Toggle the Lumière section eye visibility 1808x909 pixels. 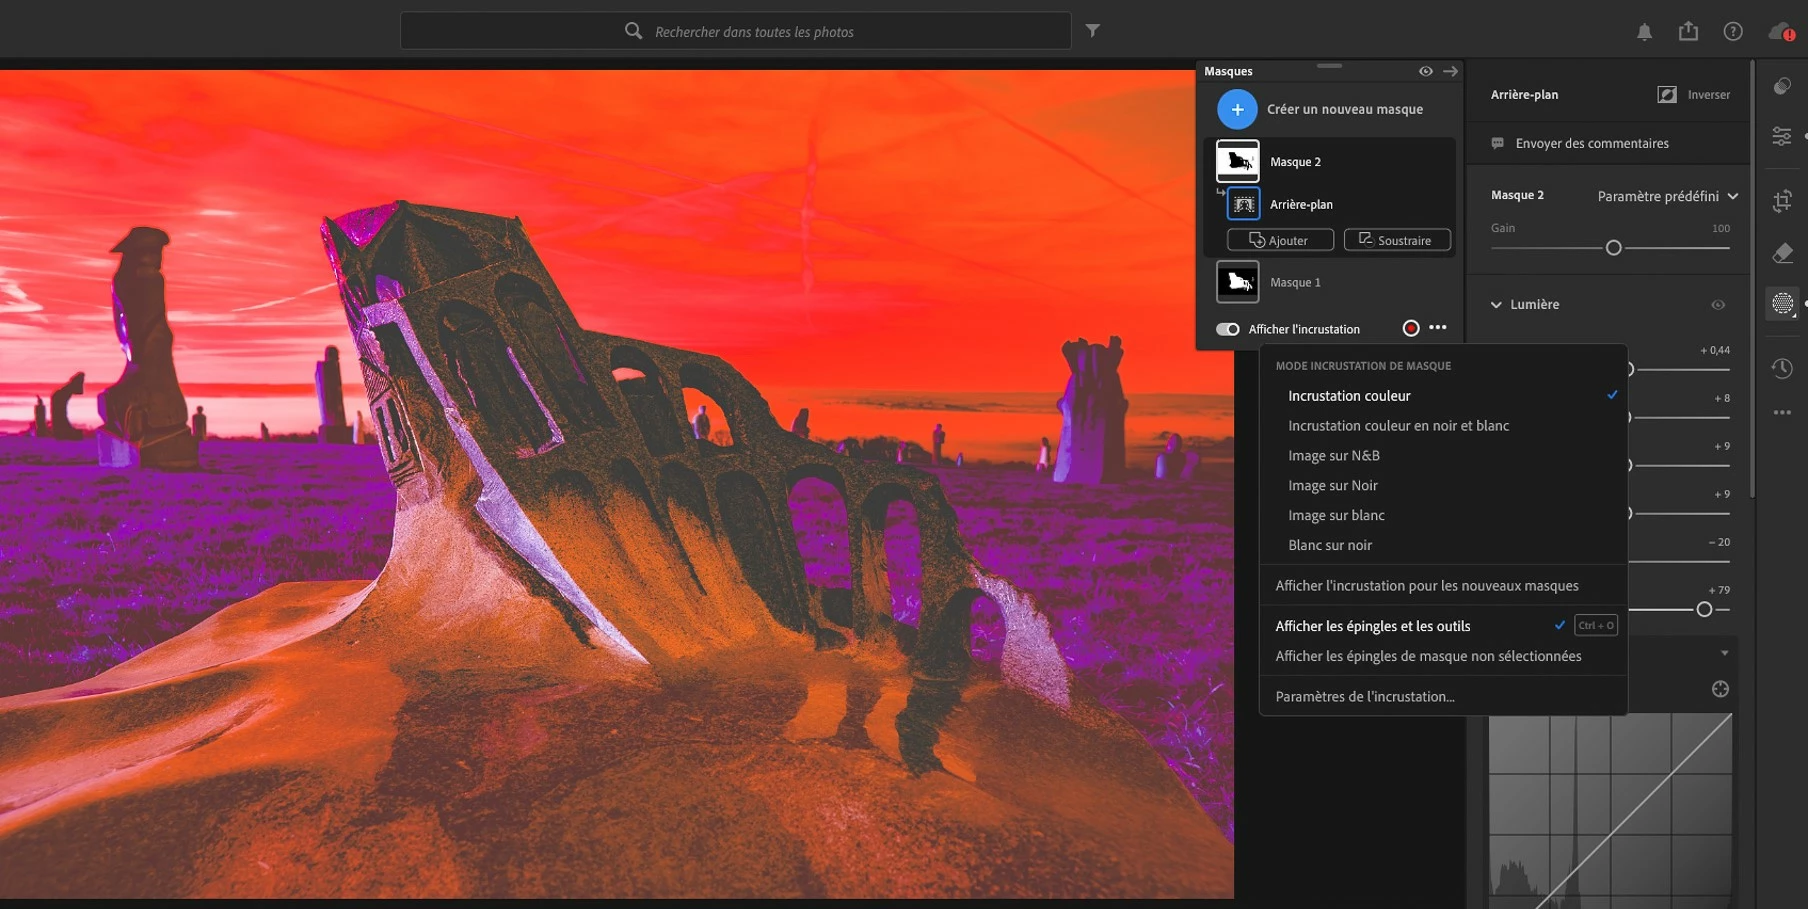tap(1718, 305)
